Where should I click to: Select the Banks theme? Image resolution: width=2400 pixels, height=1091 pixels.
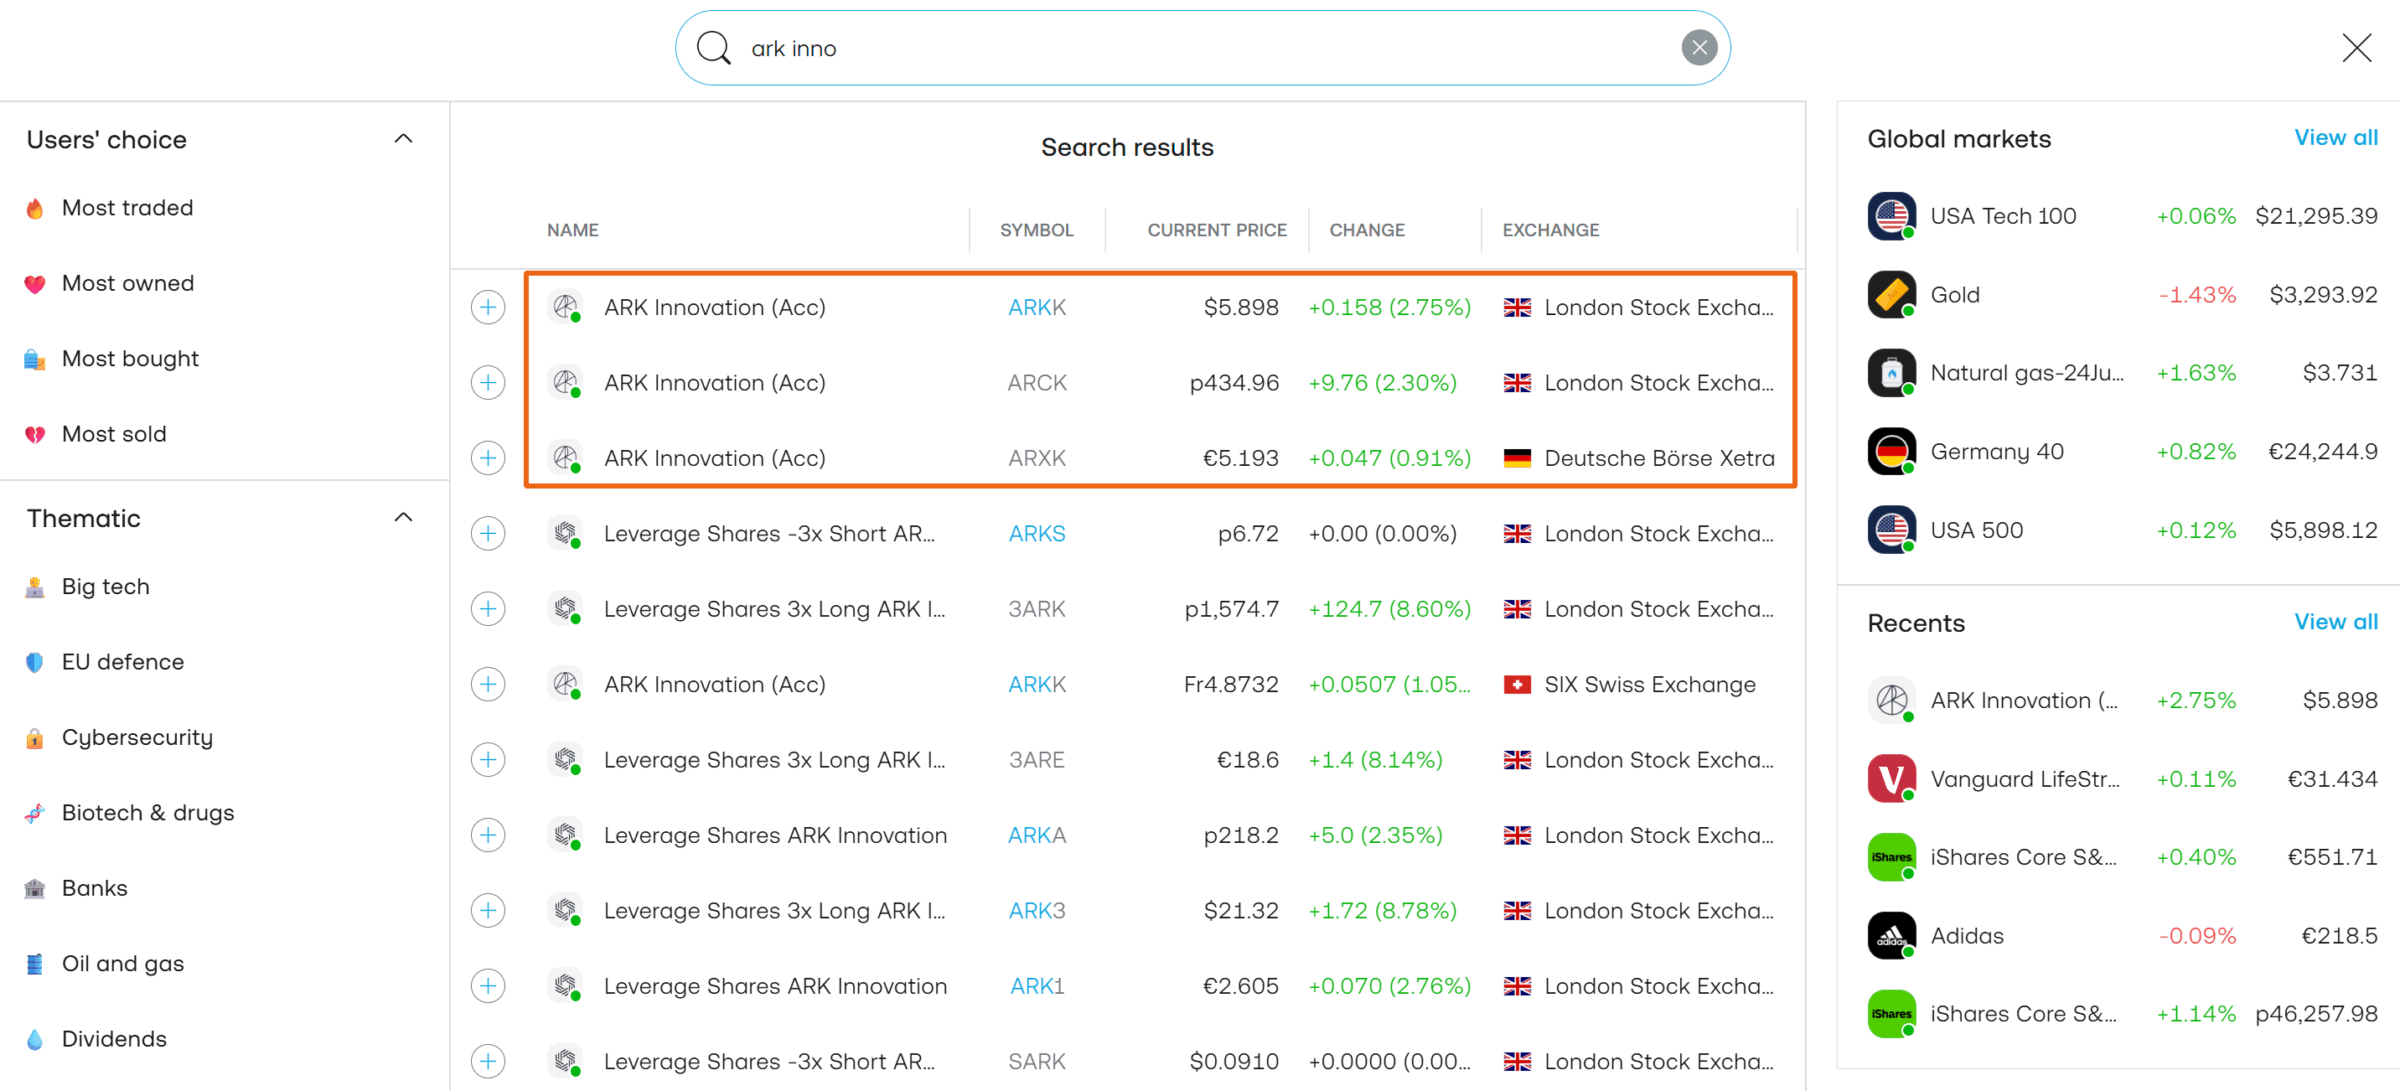click(x=94, y=888)
